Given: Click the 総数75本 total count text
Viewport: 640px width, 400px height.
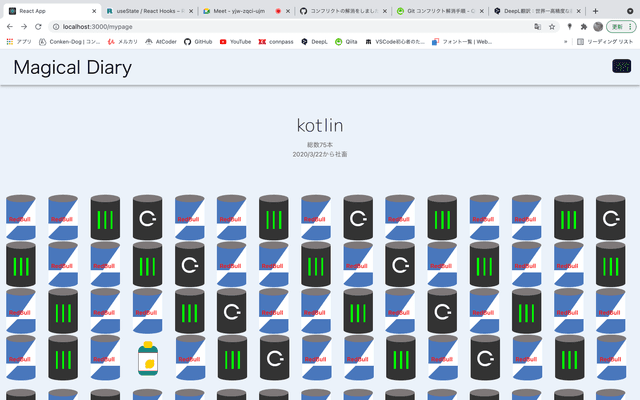Looking at the screenshot, I should pyautogui.click(x=320, y=145).
